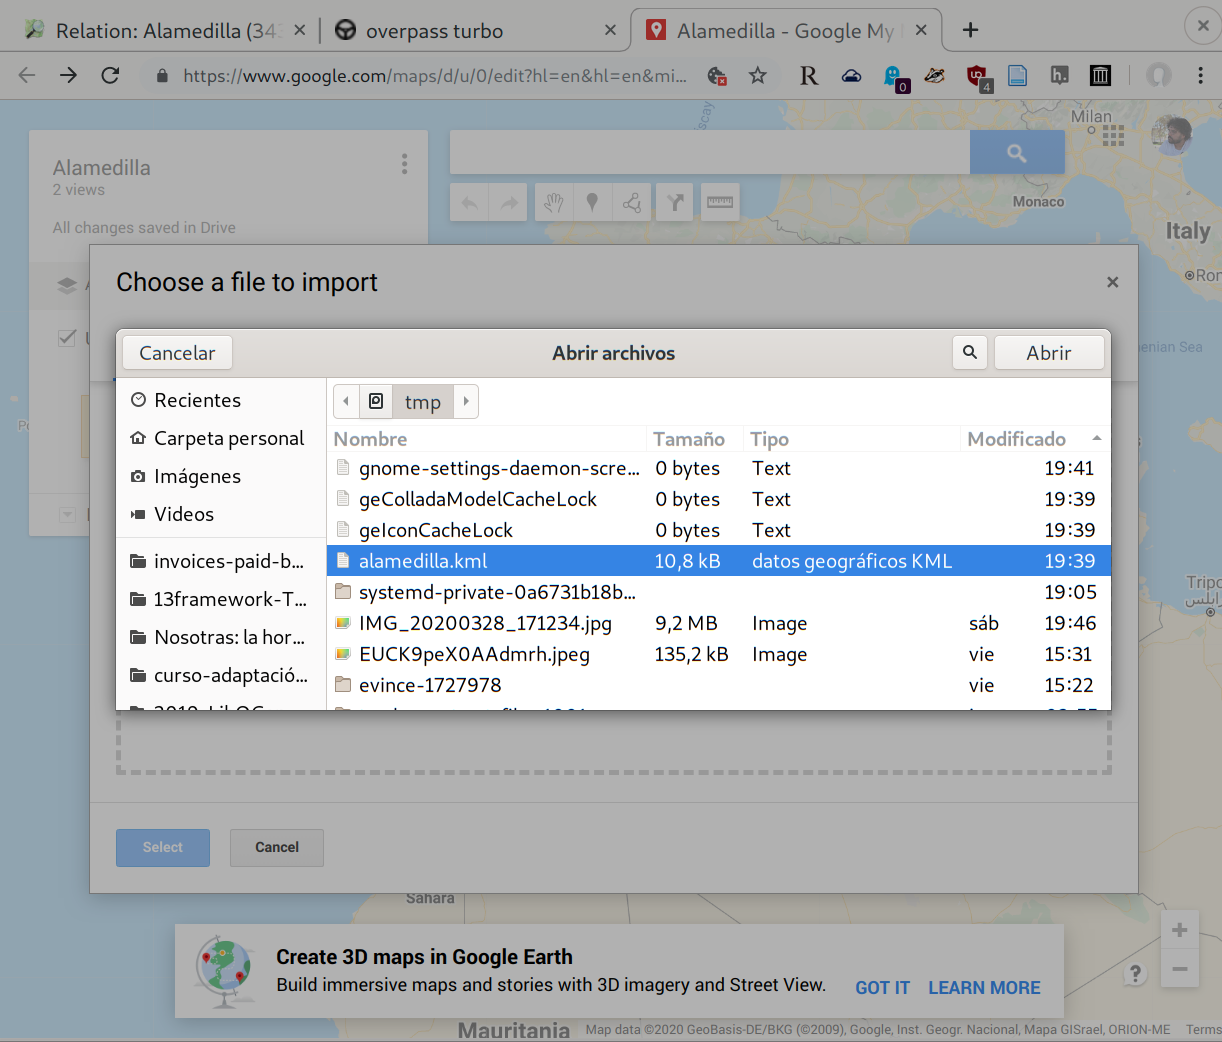Click the My Maps search magnifier button
This screenshot has width=1222, height=1042.
coord(1017,153)
